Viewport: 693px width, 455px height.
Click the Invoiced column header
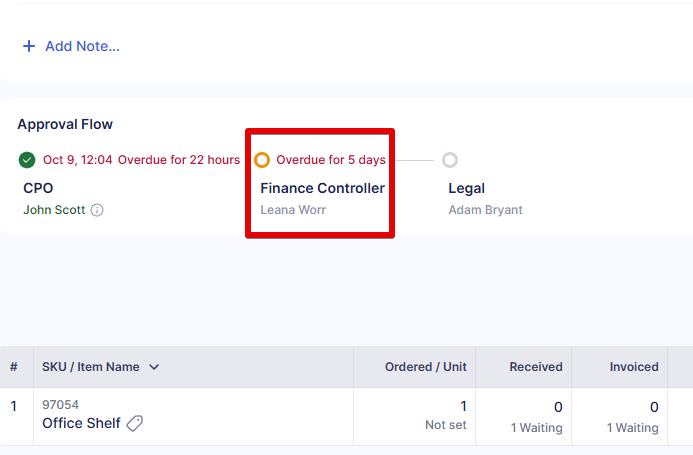pos(634,367)
